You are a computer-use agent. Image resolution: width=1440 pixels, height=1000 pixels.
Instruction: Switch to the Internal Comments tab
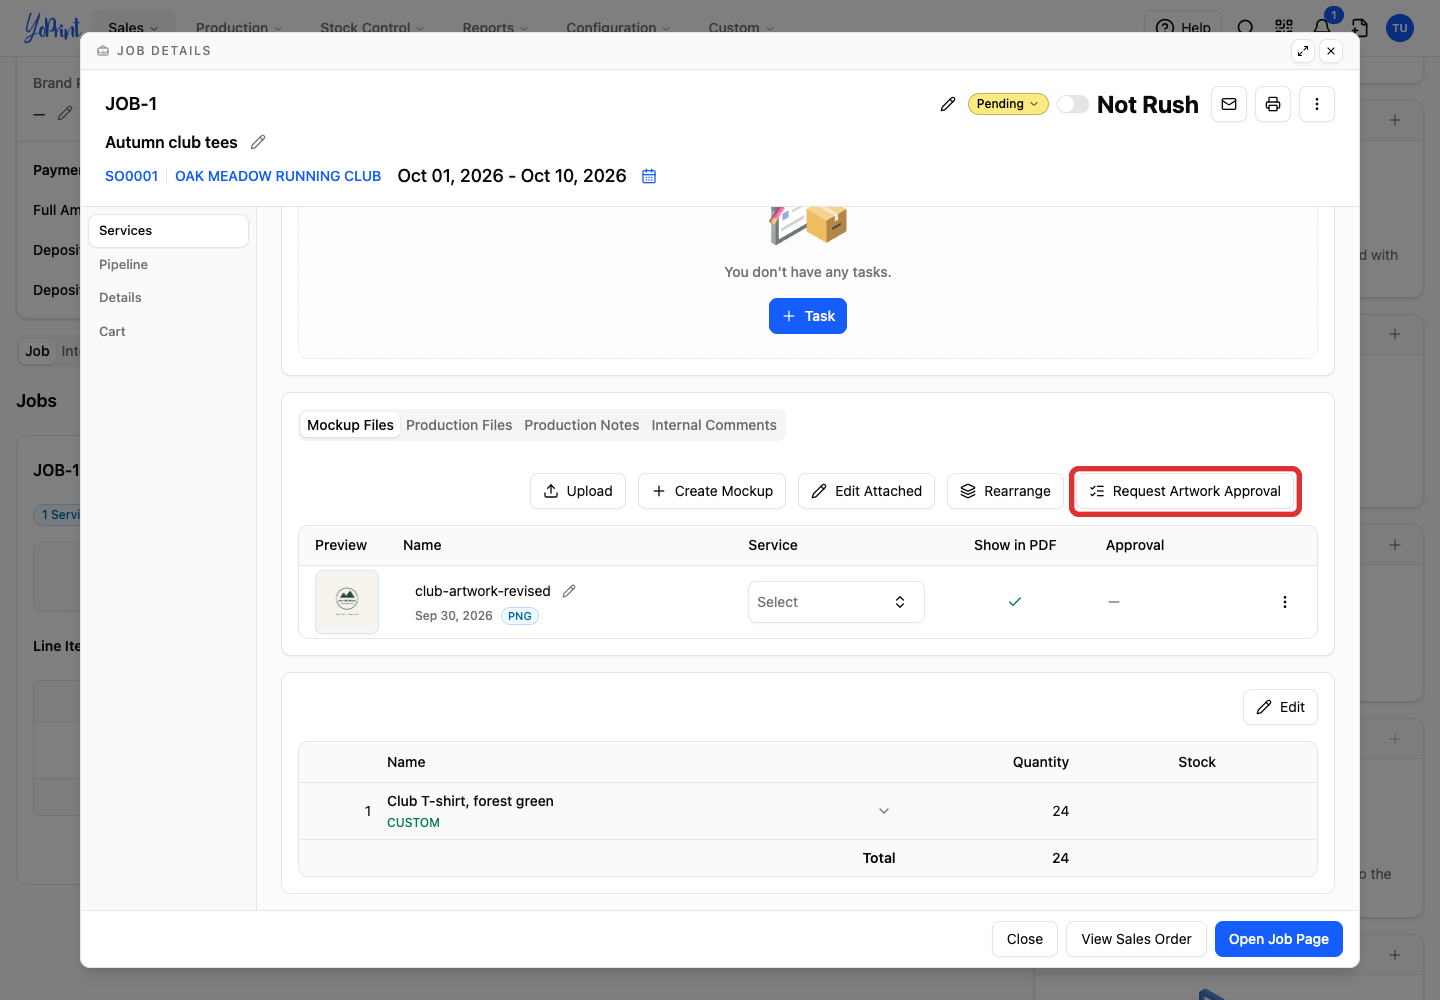(714, 425)
